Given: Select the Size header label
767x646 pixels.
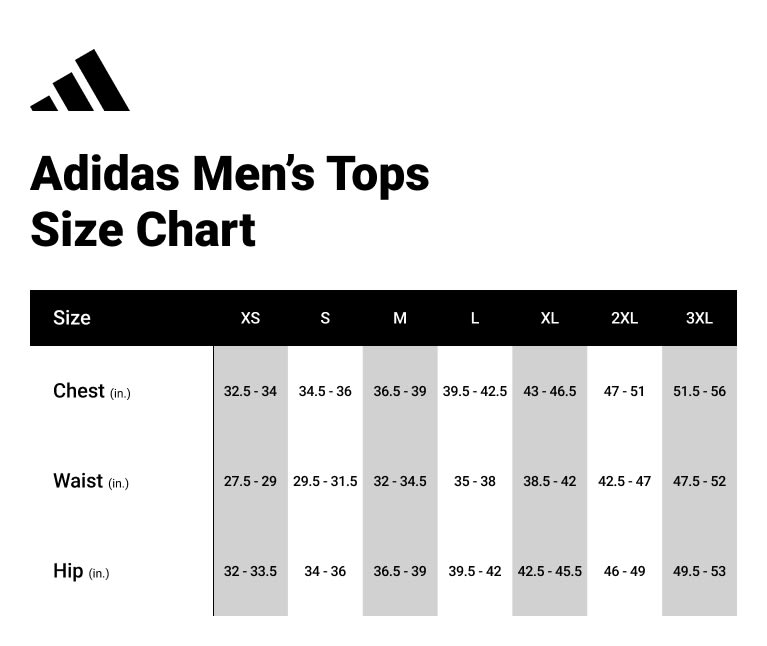Looking at the screenshot, I should click(72, 318).
